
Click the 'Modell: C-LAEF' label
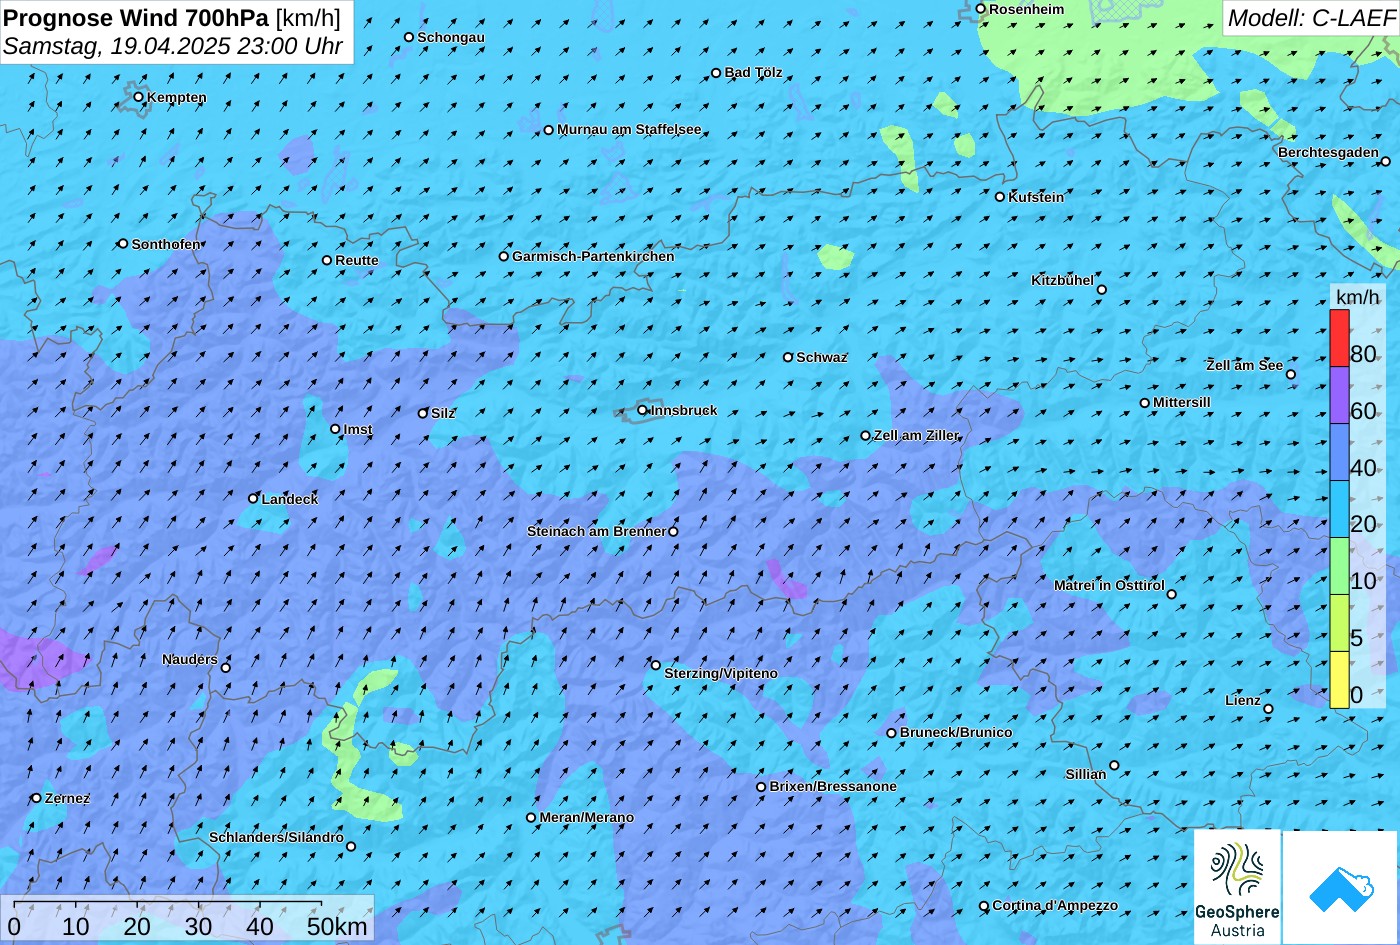click(x=1310, y=17)
